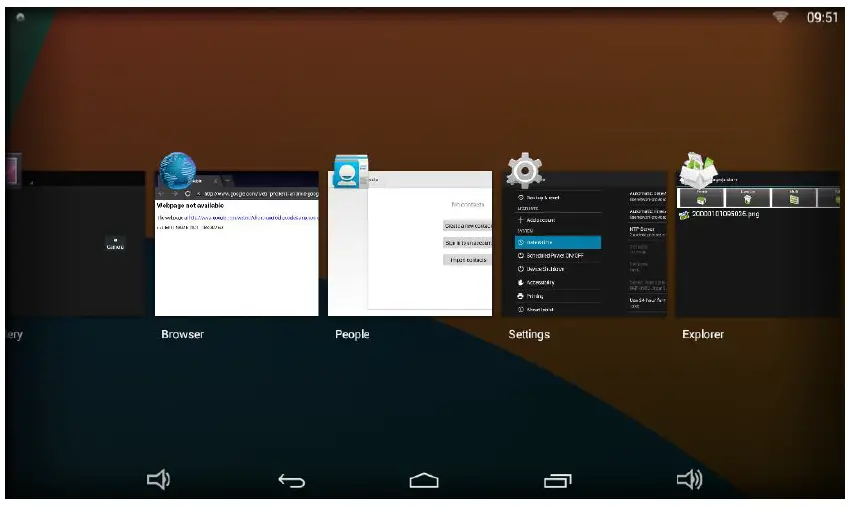849x508 pixels.
Task: Tap the Wi-Fi status icon
Action: tap(780, 17)
